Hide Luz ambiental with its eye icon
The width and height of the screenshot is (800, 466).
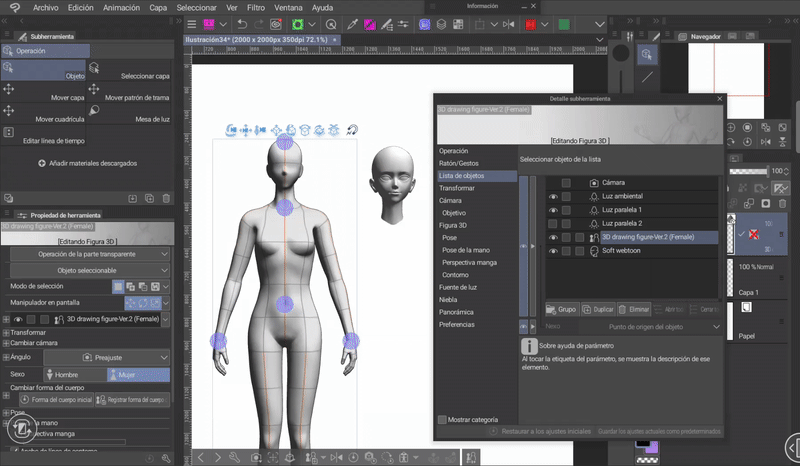[553, 197]
